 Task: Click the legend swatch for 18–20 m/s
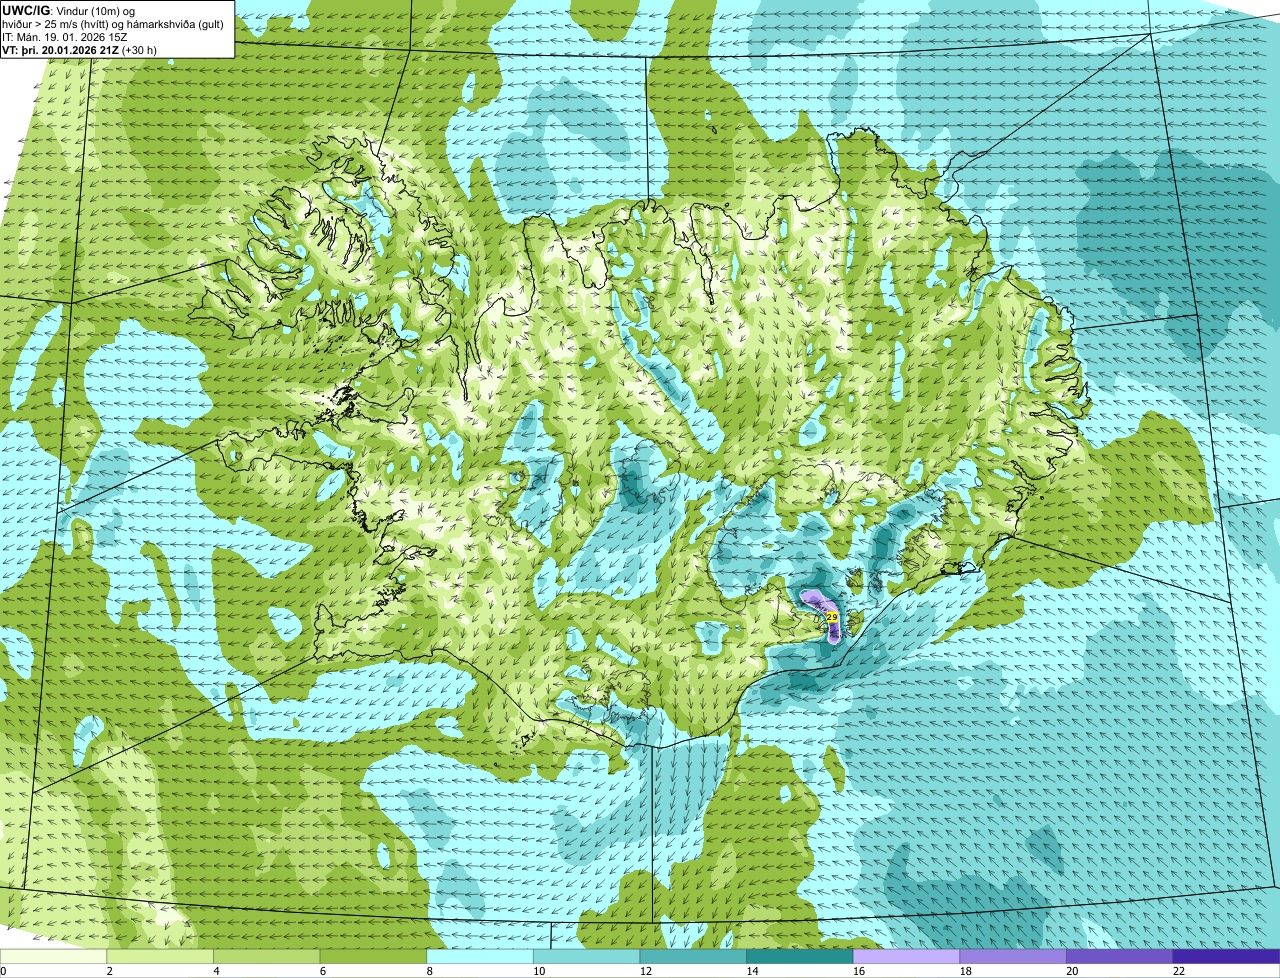[x=1013, y=956]
